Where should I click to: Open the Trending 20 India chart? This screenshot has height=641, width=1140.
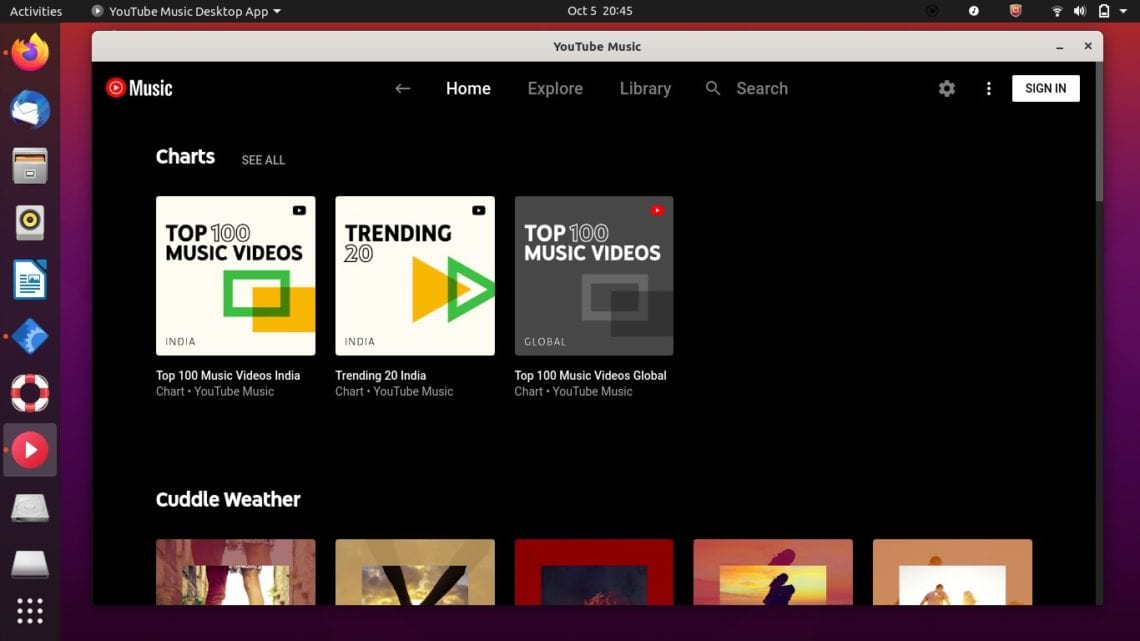414,275
